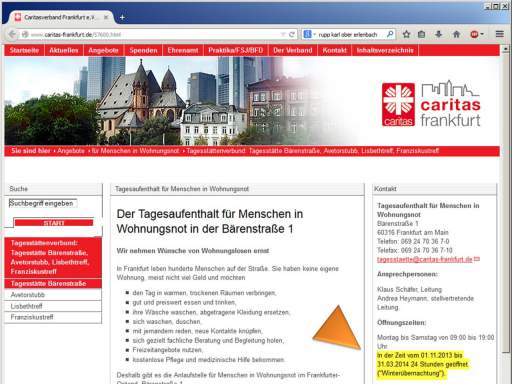Go to the browser home icon
The image size is (512, 384).
coord(456,34)
